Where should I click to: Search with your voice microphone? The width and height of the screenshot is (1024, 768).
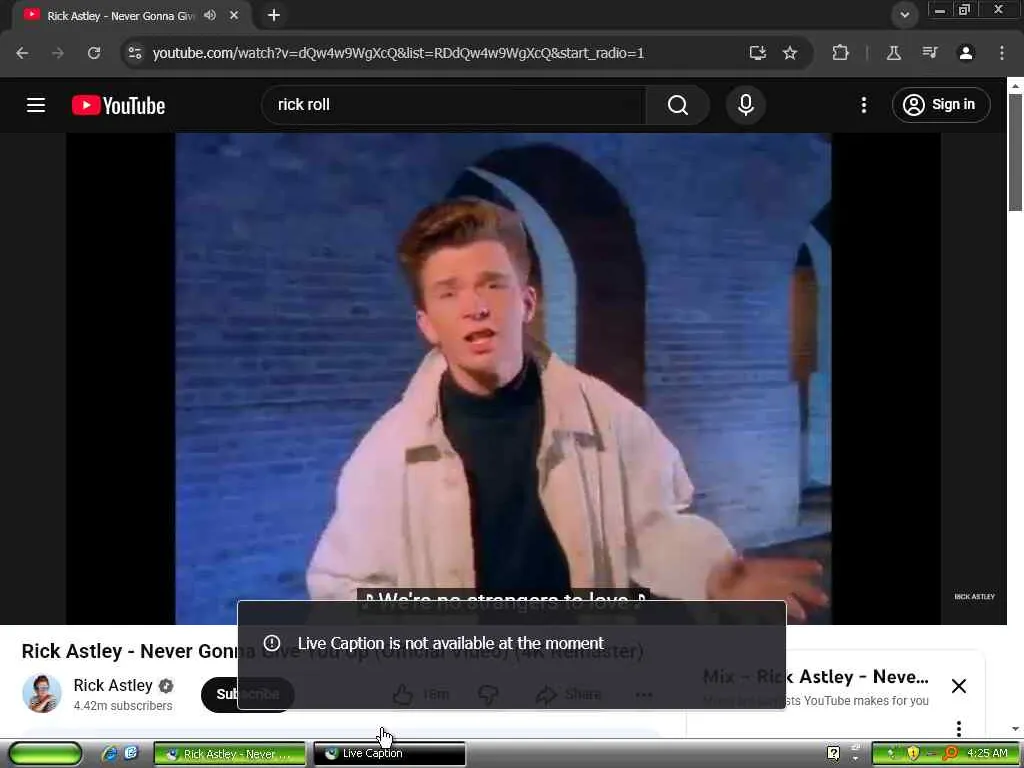click(746, 104)
